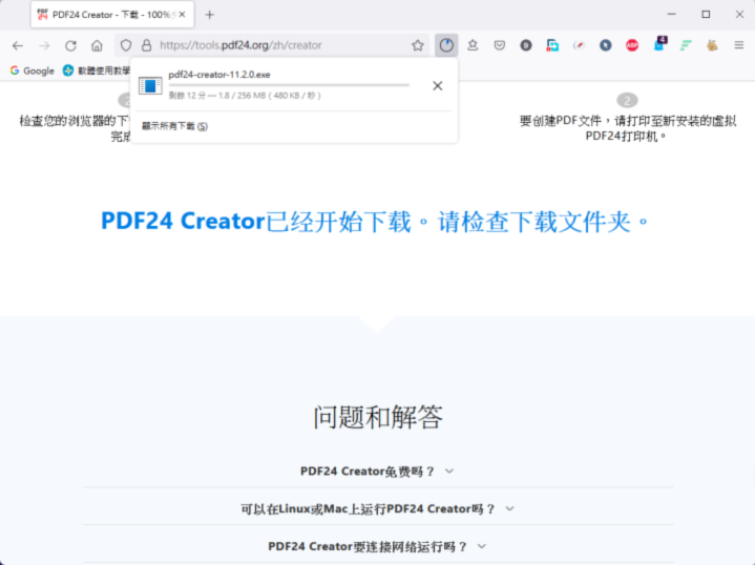Image resolution: width=755 pixels, height=567 pixels.
Task: View site security lock info
Action: [146, 45]
